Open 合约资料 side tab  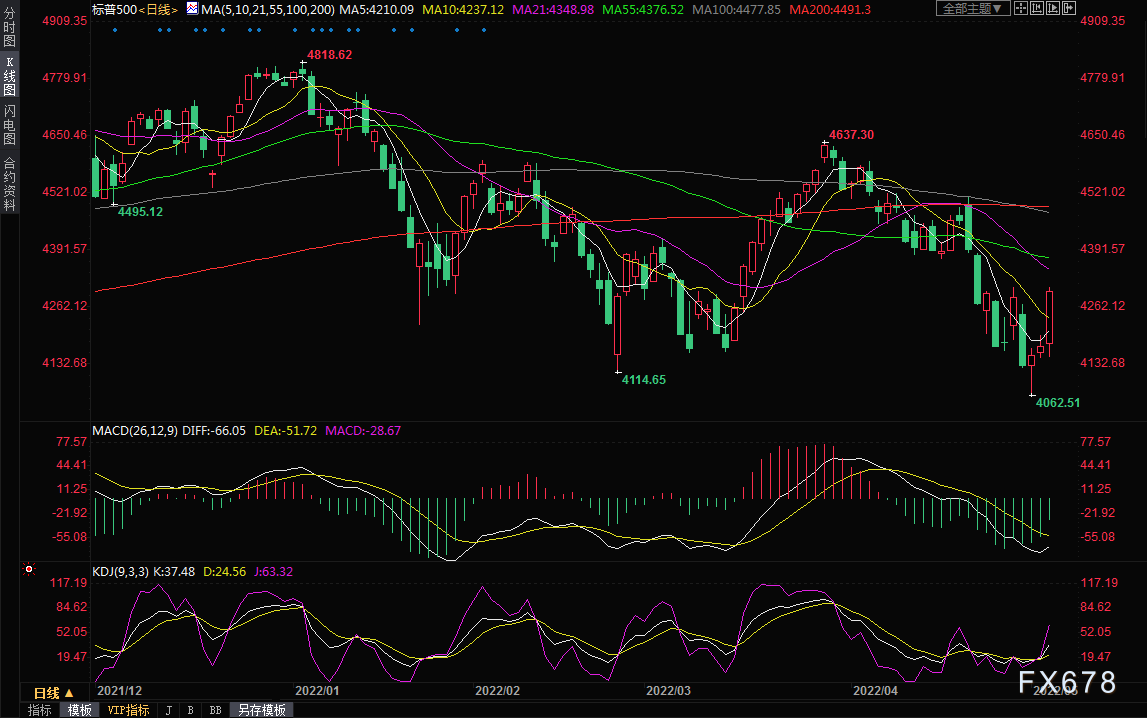tap(9, 183)
